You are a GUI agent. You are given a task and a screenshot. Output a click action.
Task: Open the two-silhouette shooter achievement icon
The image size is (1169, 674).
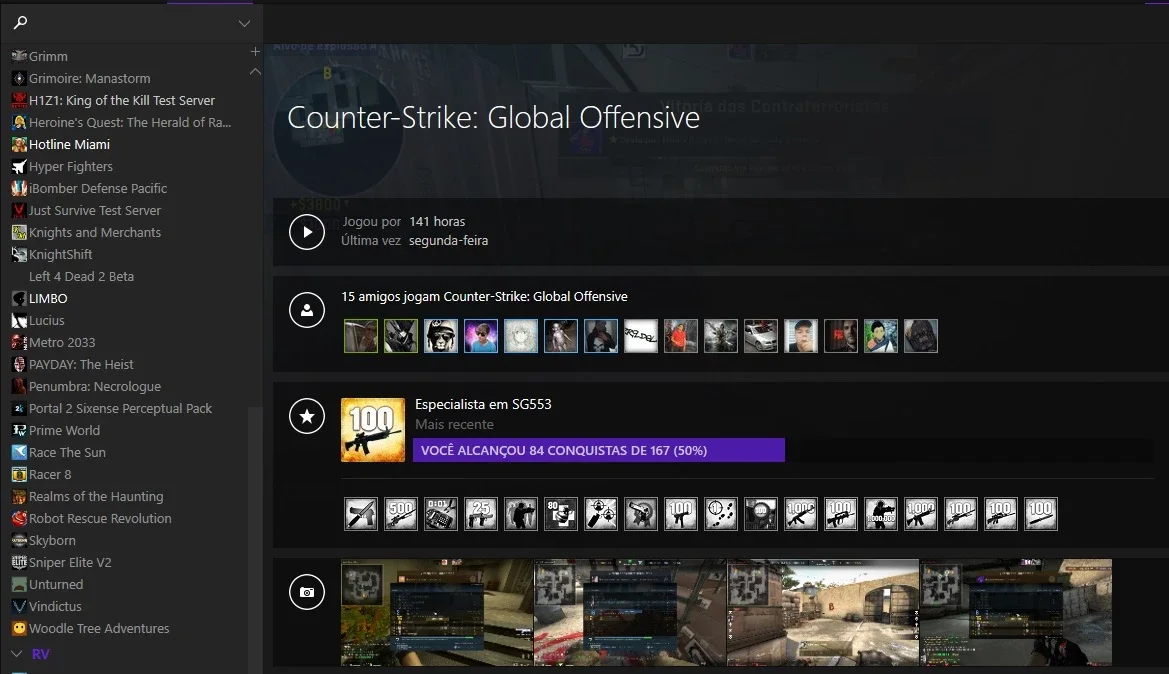tap(520, 514)
